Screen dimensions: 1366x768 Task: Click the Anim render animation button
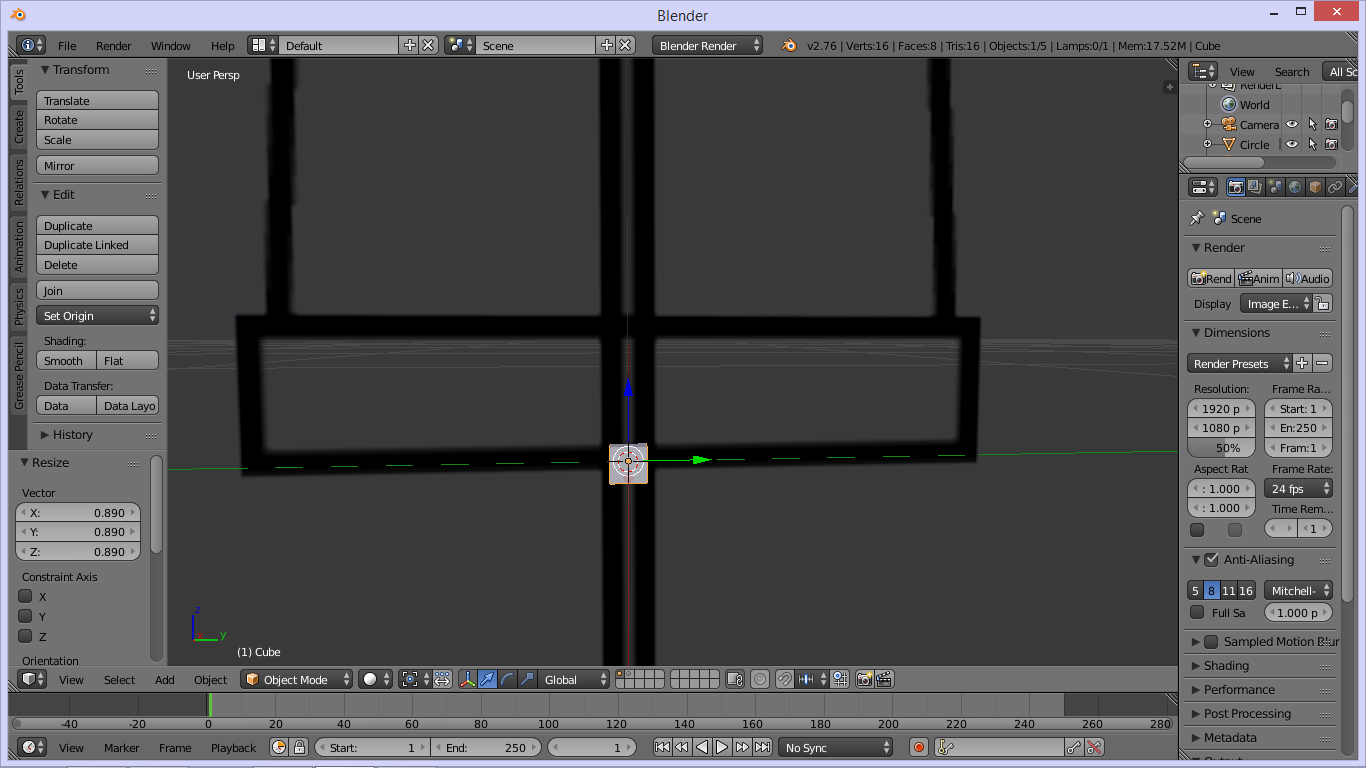point(1259,278)
